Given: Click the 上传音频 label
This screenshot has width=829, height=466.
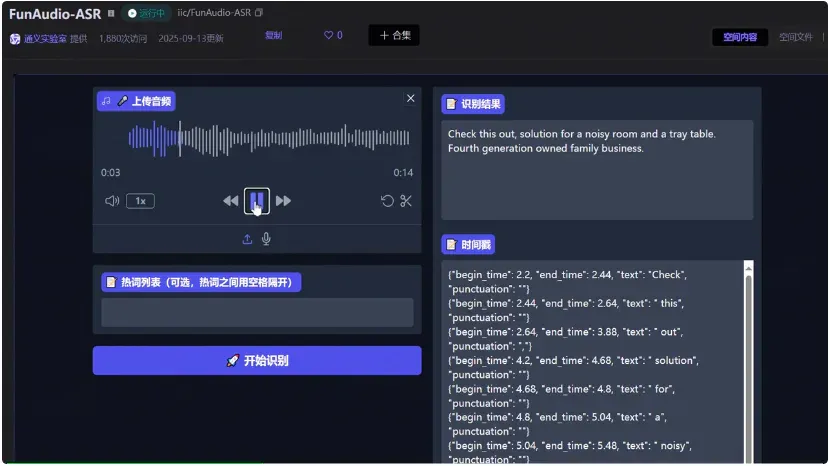Looking at the screenshot, I should [136, 101].
